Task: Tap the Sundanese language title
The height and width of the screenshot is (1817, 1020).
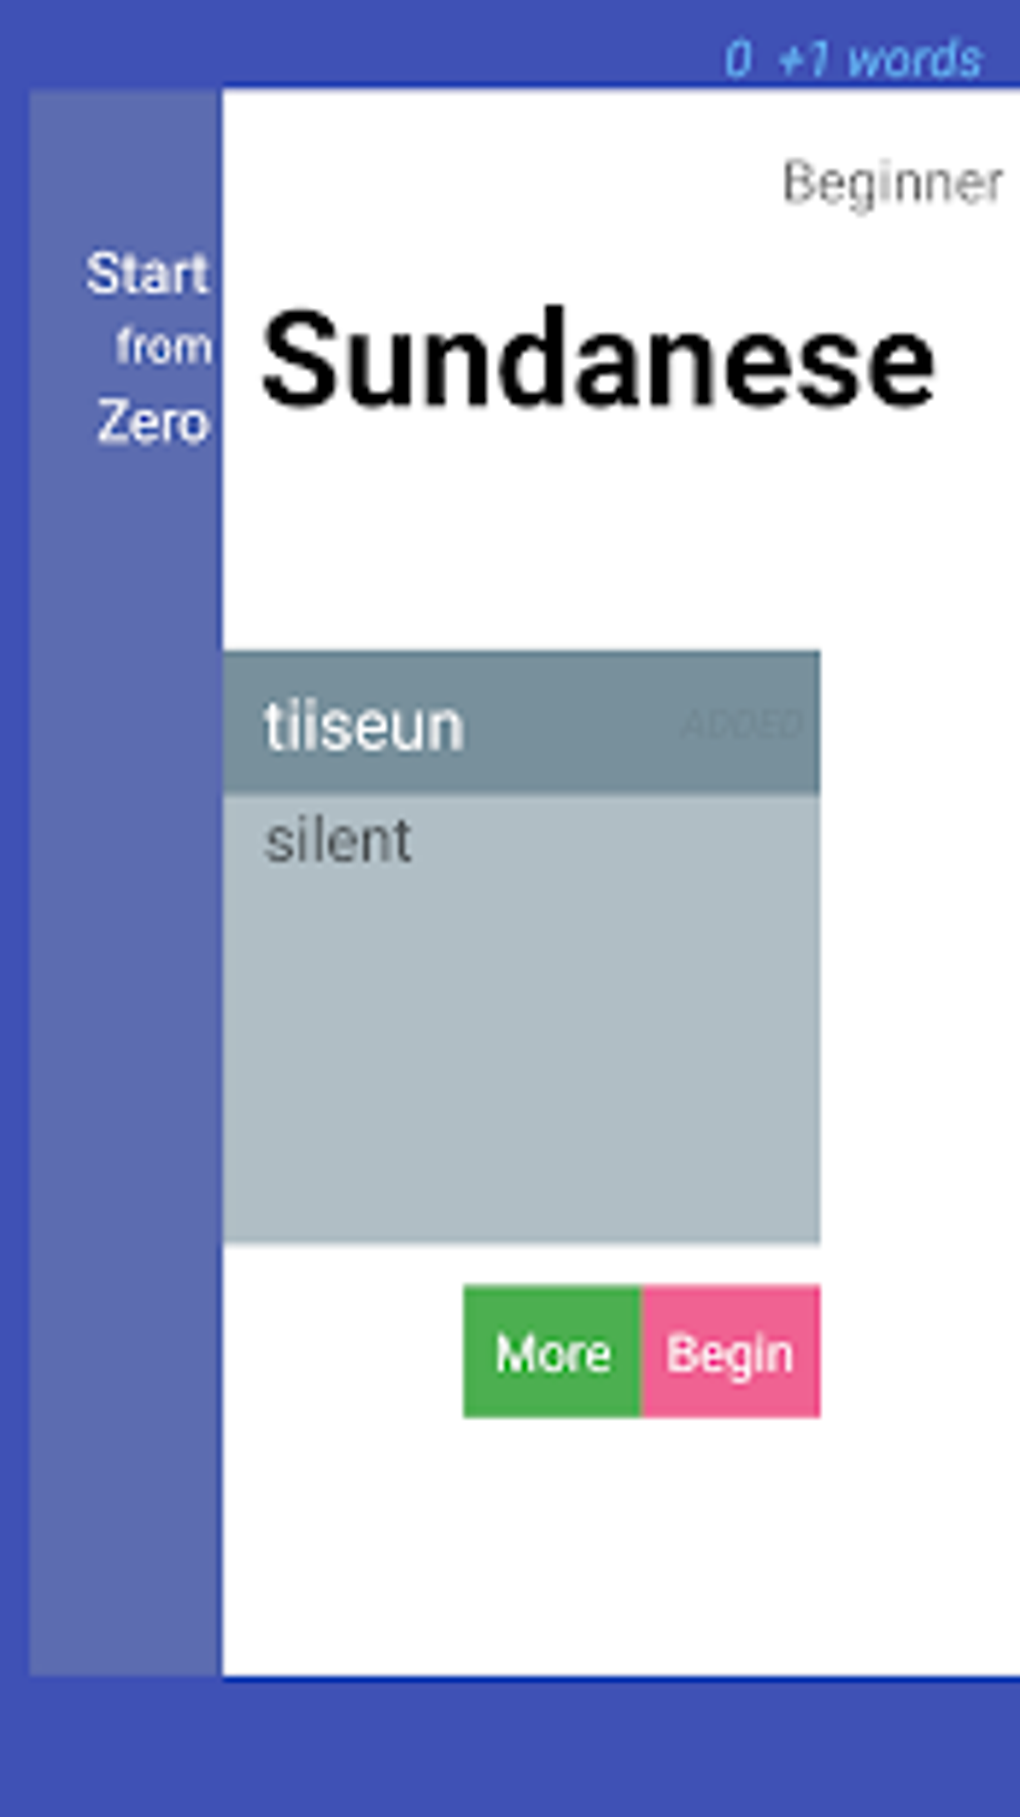Action: pyautogui.click(x=597, y=360)
